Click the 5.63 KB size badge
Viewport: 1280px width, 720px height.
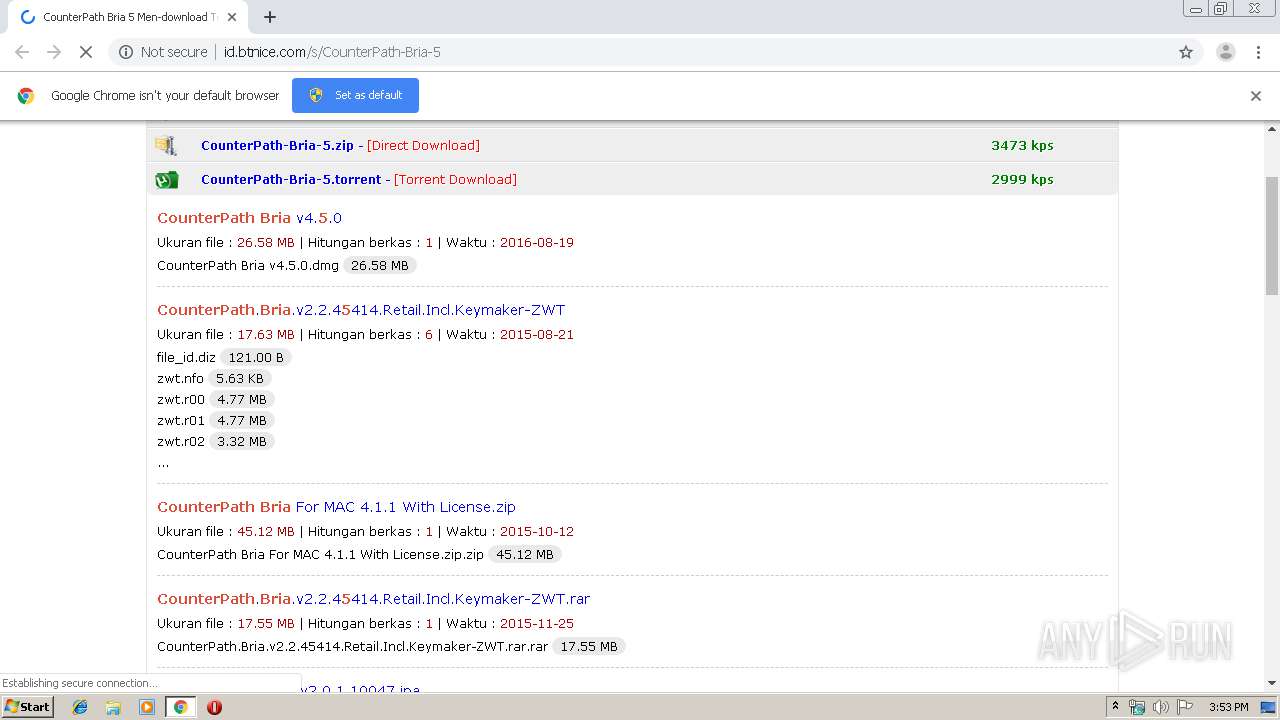pyautogui.click(x=240, y=379)
